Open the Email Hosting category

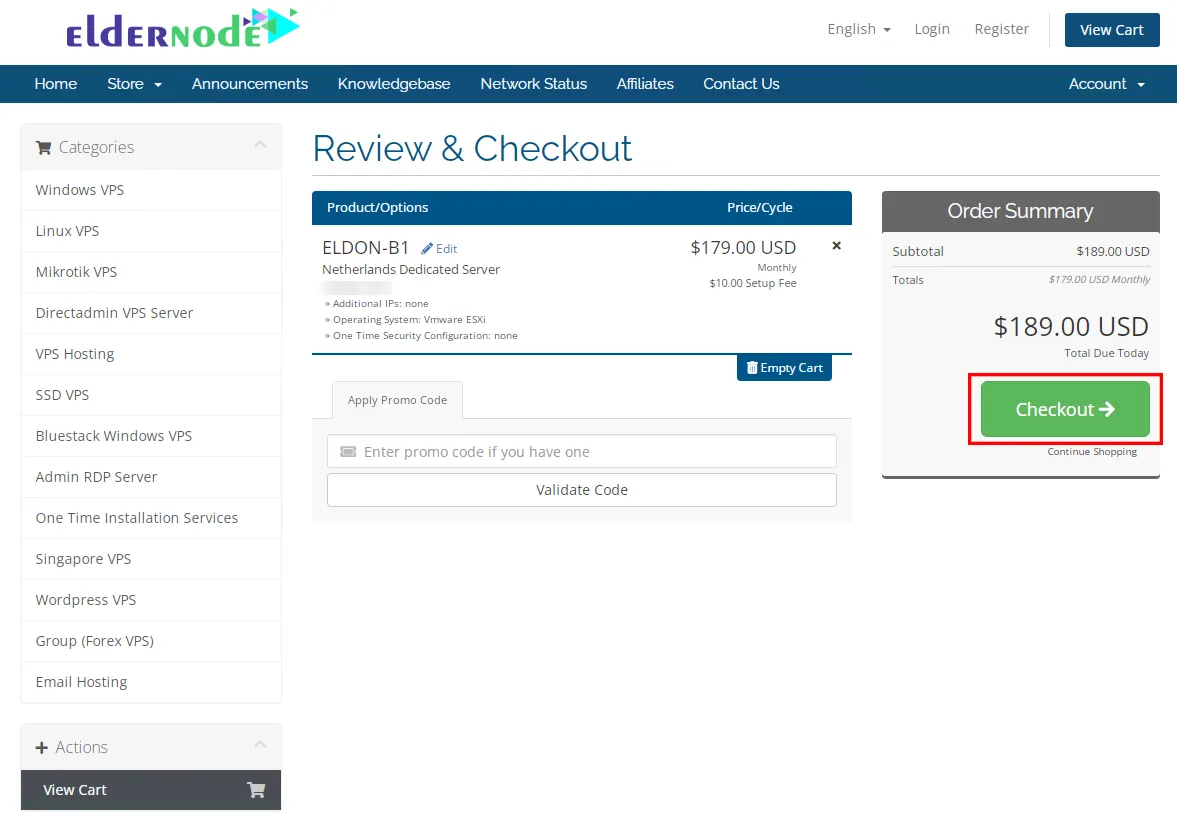coord(151,682)
